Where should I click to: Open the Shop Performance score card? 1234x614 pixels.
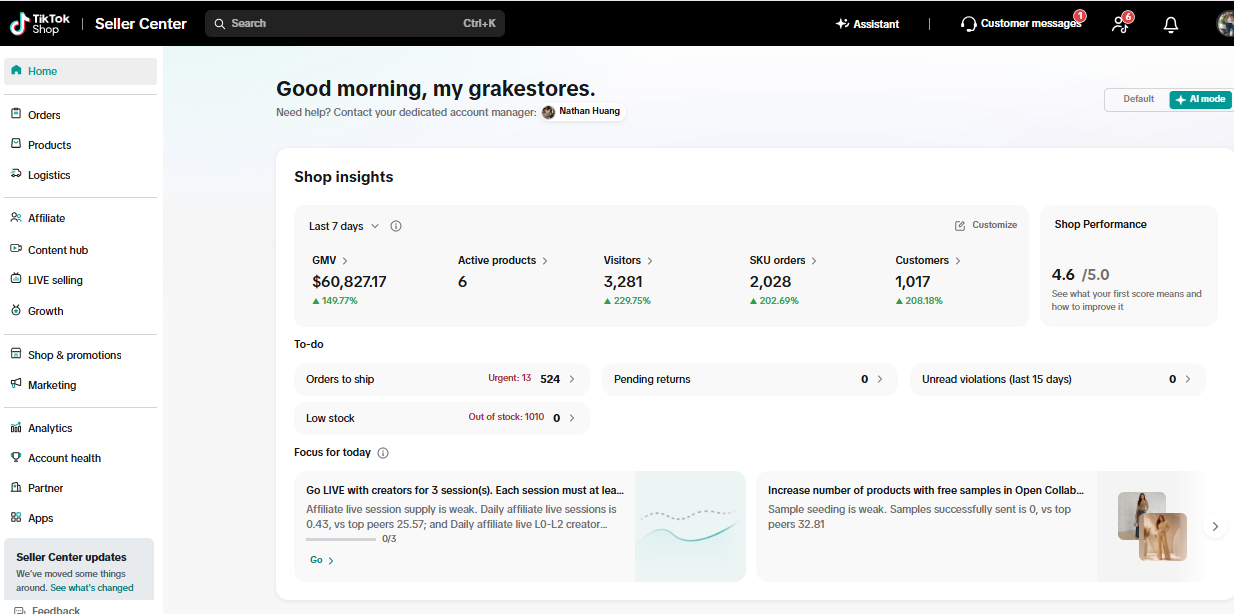tap(1129, 266)
